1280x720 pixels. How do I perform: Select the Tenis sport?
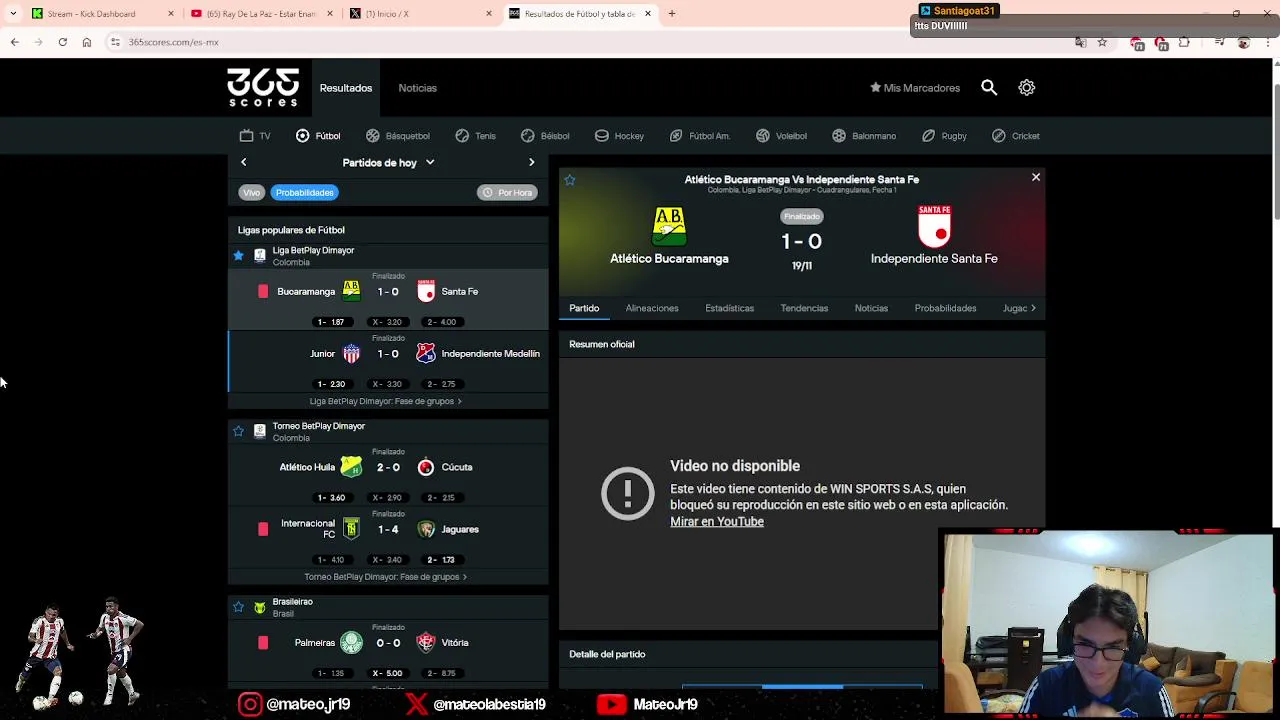tap(476, 136)
